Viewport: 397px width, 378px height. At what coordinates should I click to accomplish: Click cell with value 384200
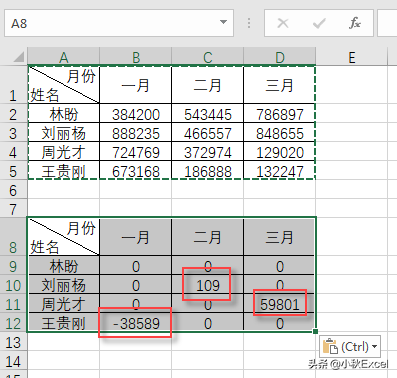pyautogui.click(x=136, y=113)
